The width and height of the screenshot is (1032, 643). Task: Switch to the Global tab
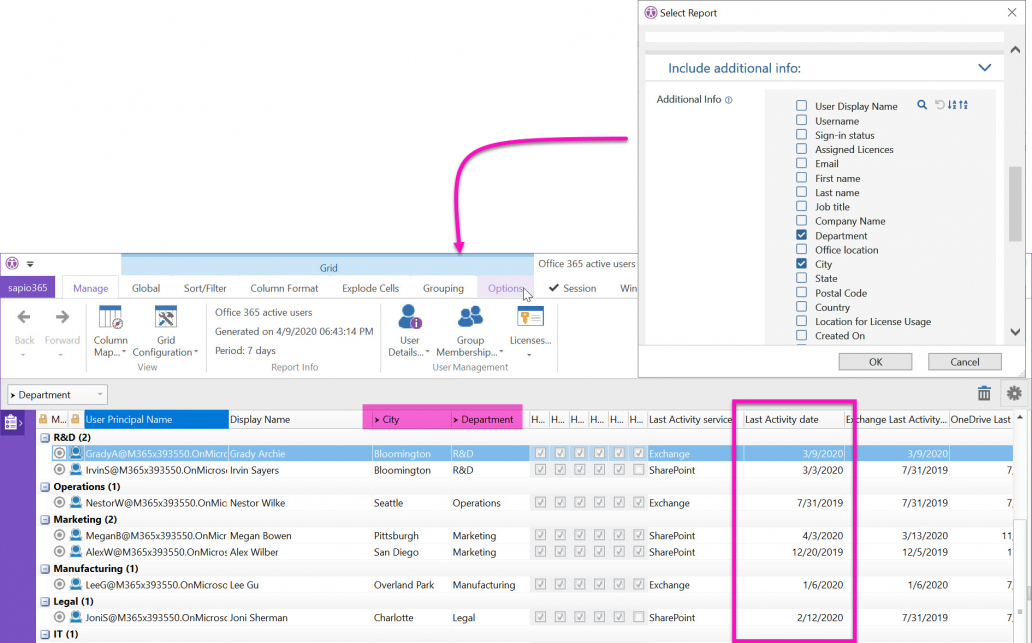coord(145,288)
